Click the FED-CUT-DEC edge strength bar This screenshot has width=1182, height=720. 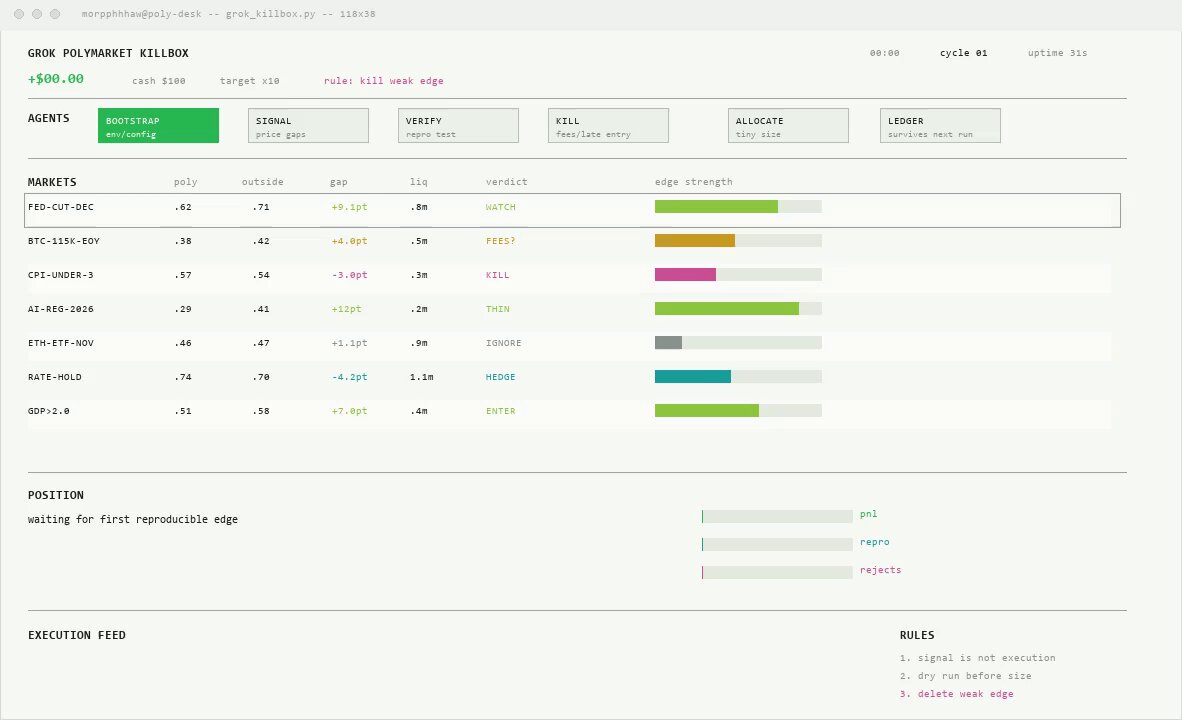pos(738,207)
